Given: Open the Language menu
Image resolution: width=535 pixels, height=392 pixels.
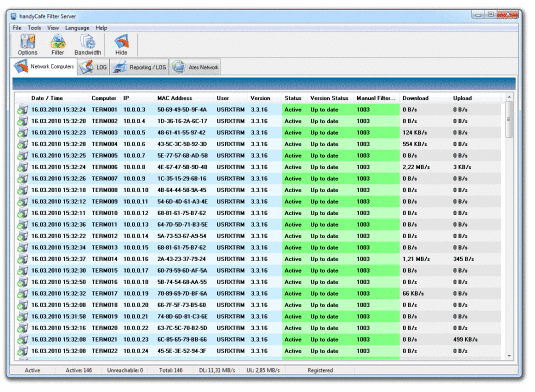Looking at the screenshot, I should click(x=77, y=28).
